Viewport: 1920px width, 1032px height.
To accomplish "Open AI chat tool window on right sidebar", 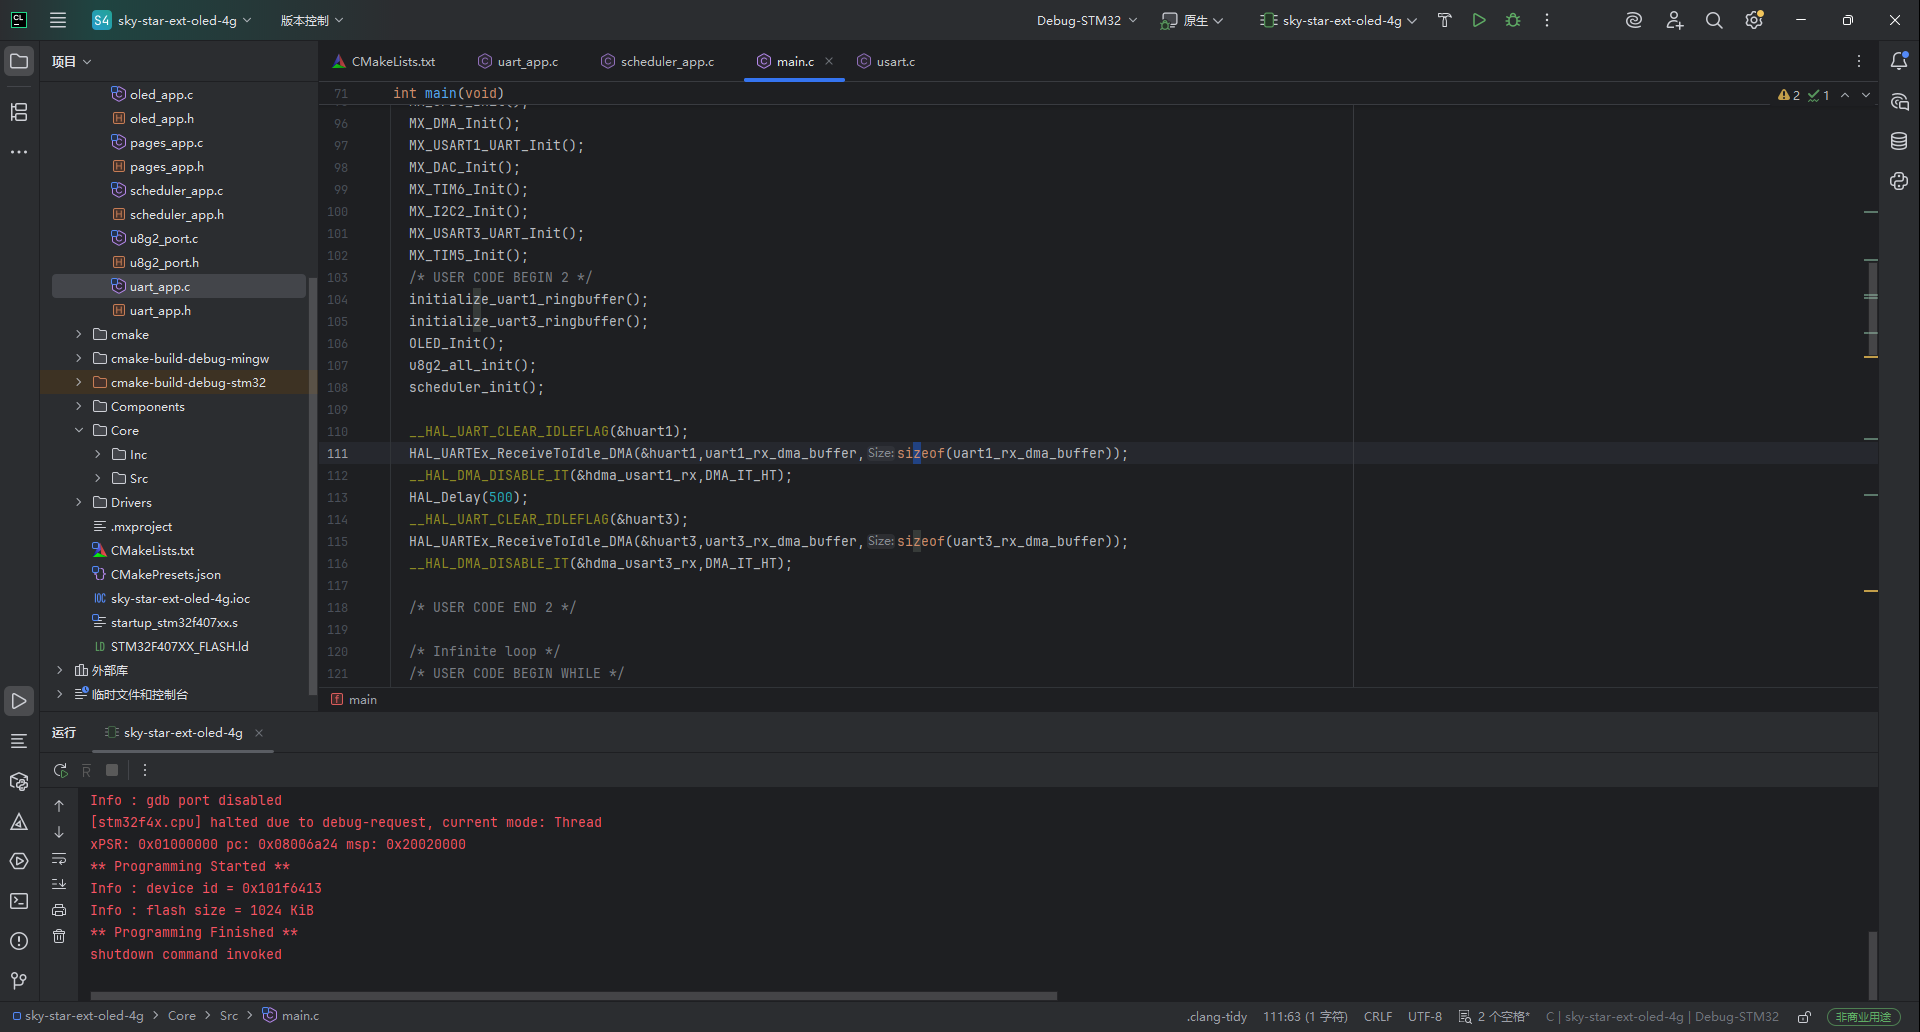I will 1899,102.
